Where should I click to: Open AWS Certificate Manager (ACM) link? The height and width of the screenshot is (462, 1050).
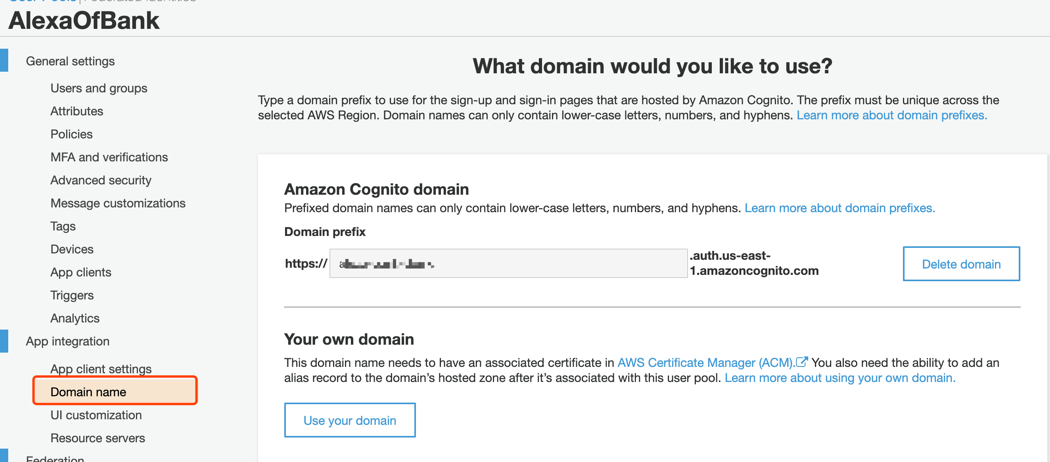(x=706, y=363)
